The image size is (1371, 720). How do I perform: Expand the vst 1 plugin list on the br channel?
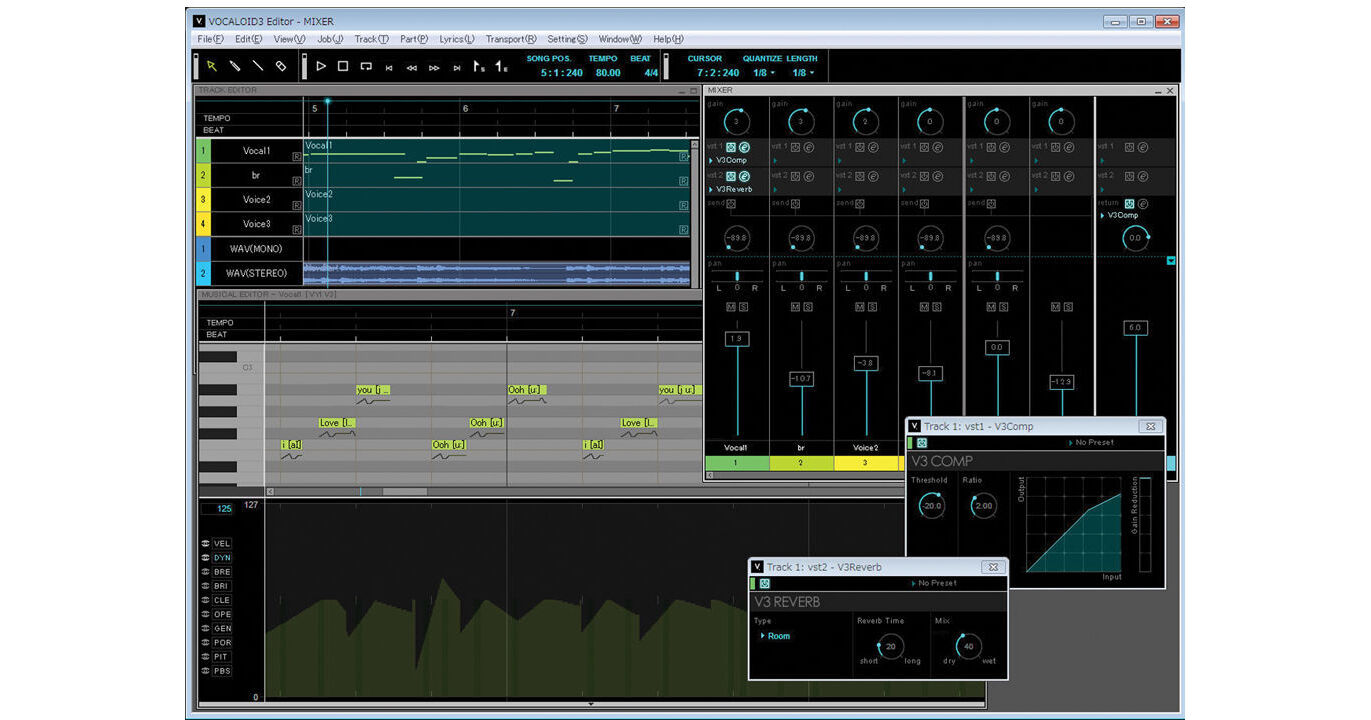click(x=775, y=160)
